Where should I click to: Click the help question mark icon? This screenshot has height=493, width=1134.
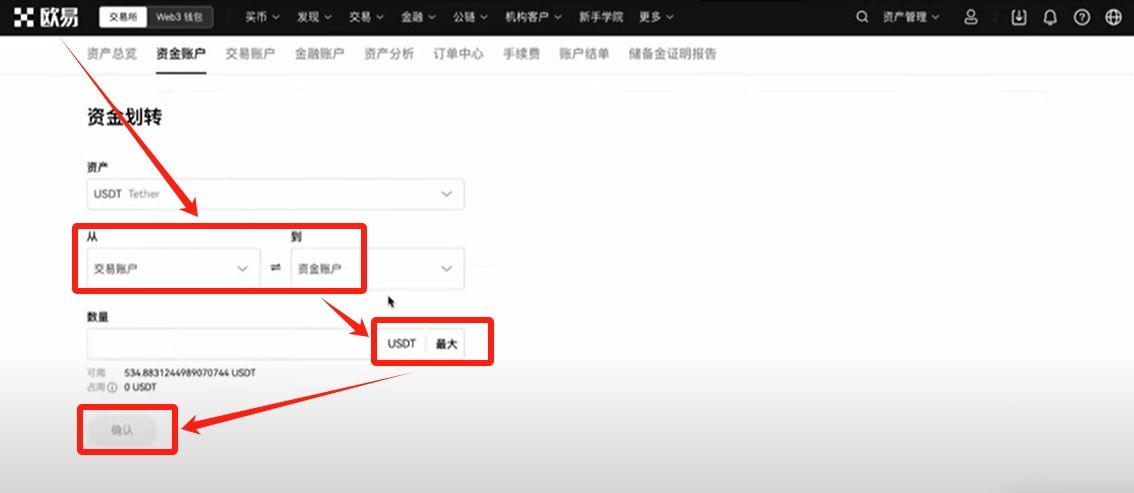click(x=1081, y=17)
